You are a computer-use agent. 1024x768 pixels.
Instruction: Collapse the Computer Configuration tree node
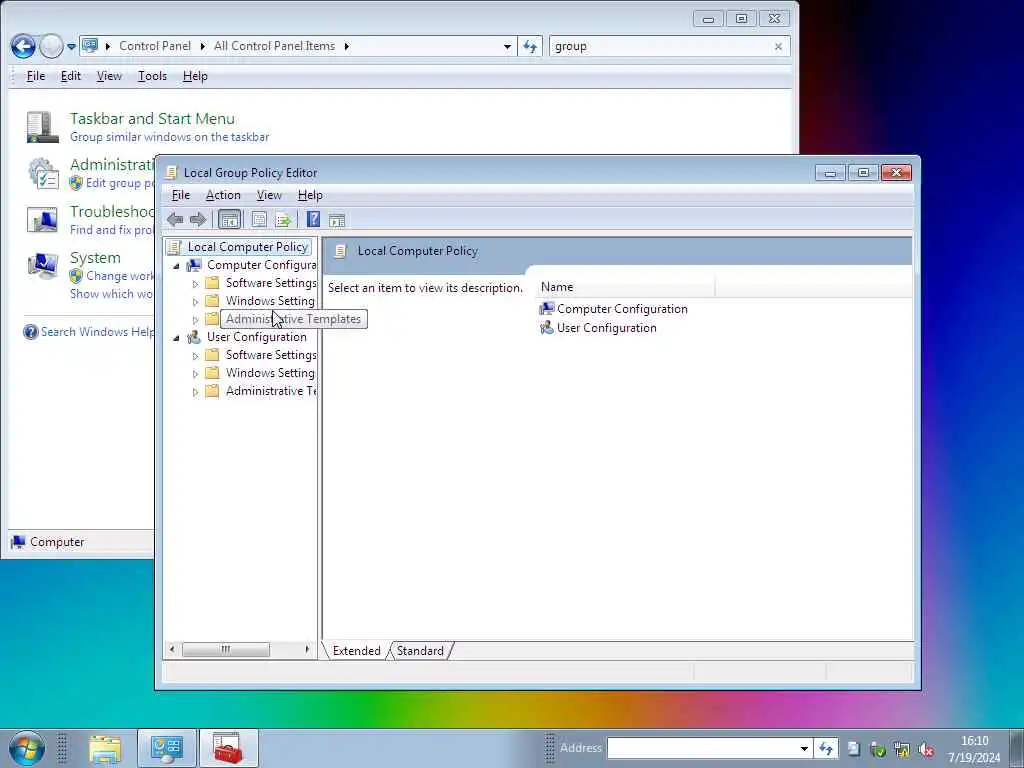pyautogui.click(x=176, y=266)
